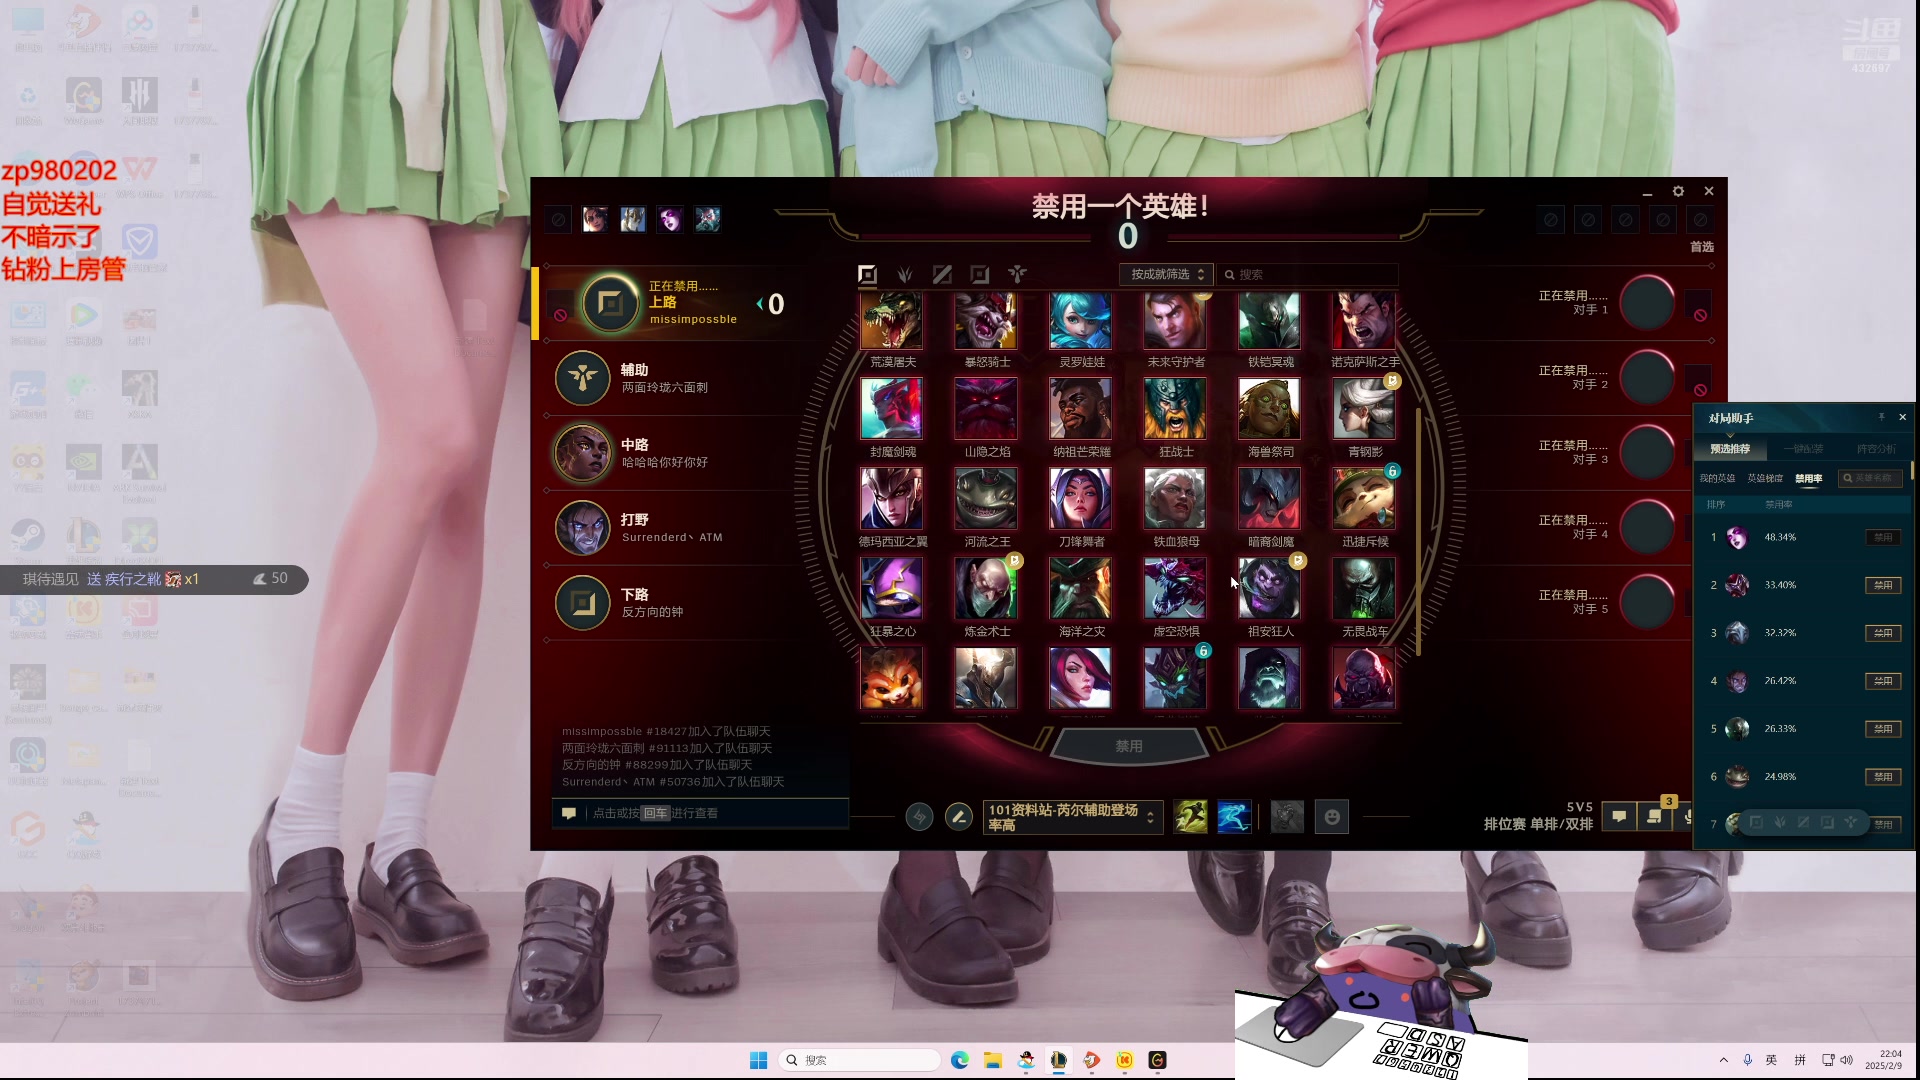Select champion 灵罗娃娃
1920x1080 pixels.
[1080, 321]
